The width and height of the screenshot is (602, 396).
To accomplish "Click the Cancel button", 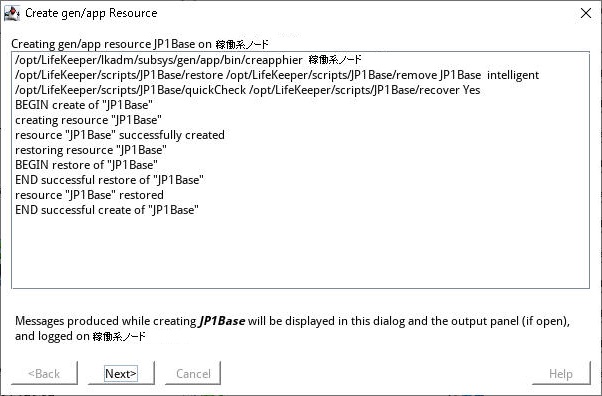I will (x=193, y=373).
